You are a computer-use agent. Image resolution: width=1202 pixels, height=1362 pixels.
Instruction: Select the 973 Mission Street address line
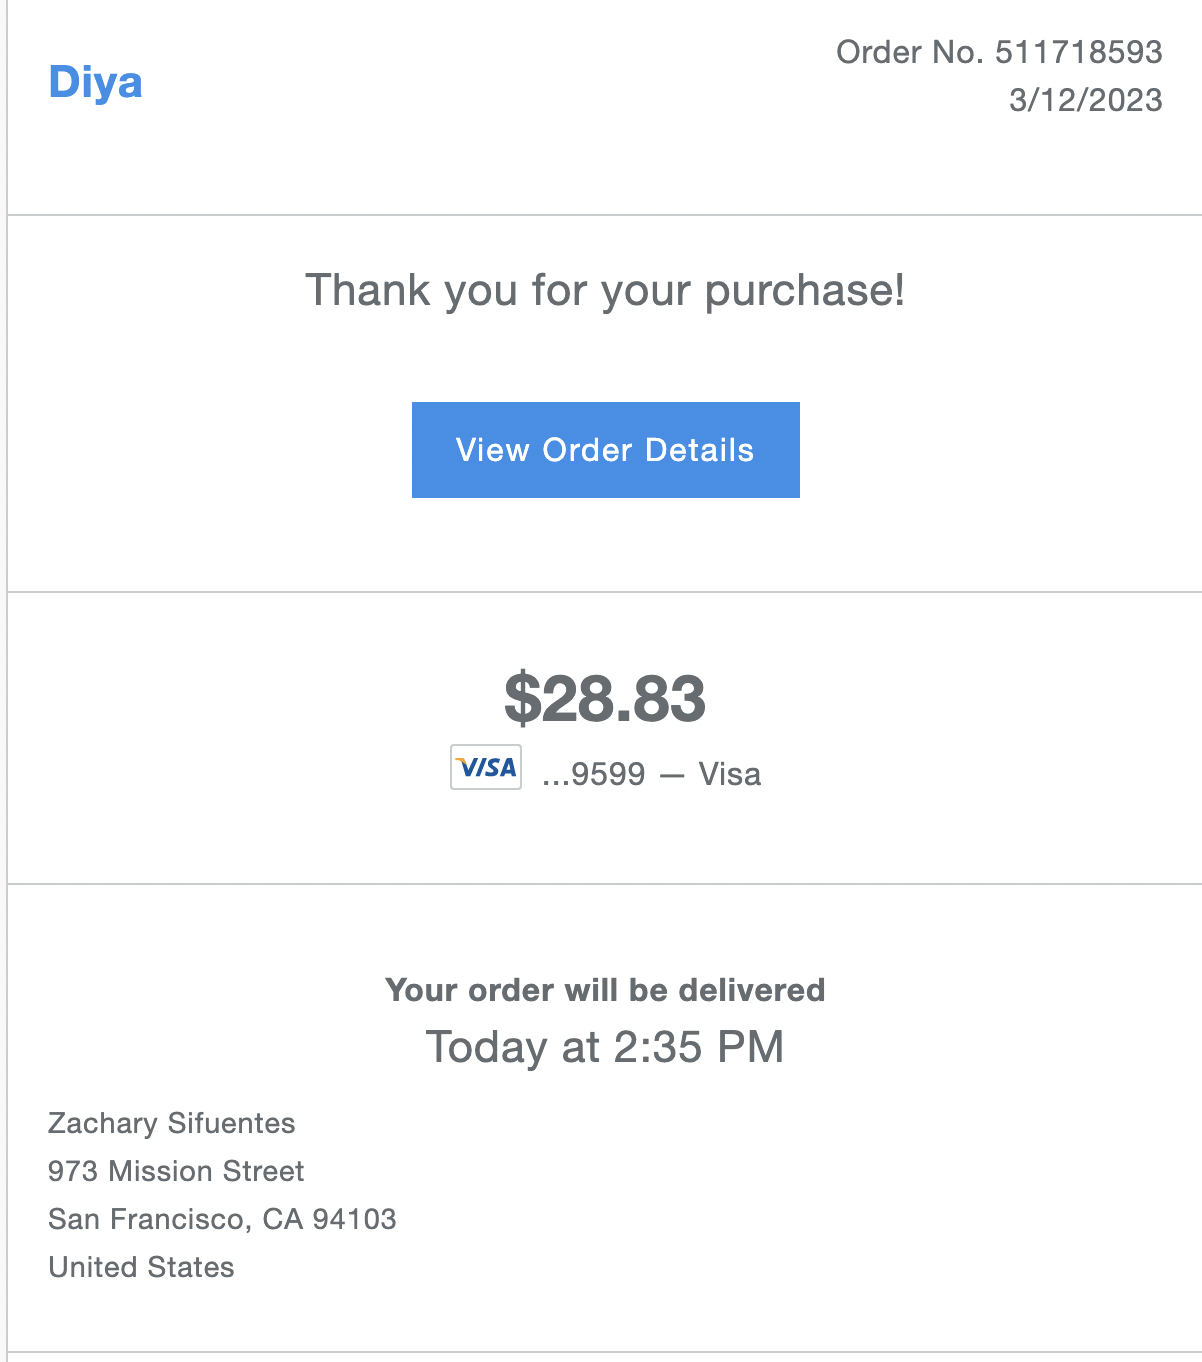tap(176, 1171)
